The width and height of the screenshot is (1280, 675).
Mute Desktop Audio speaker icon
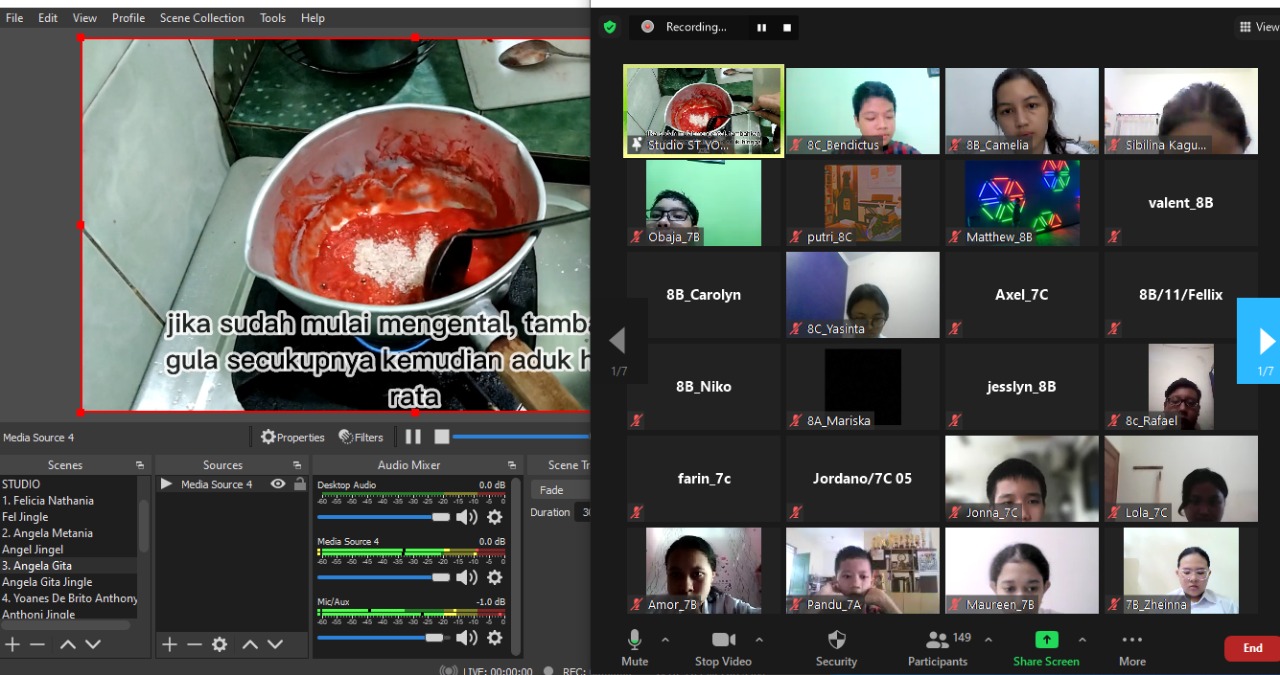click(466, 517)
